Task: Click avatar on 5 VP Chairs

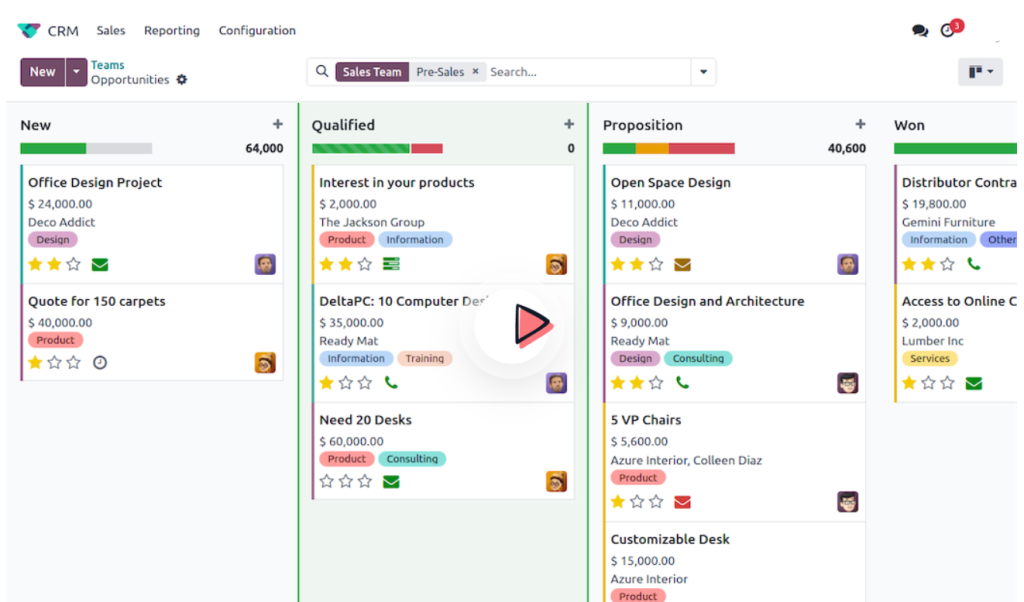Action: 848,502
